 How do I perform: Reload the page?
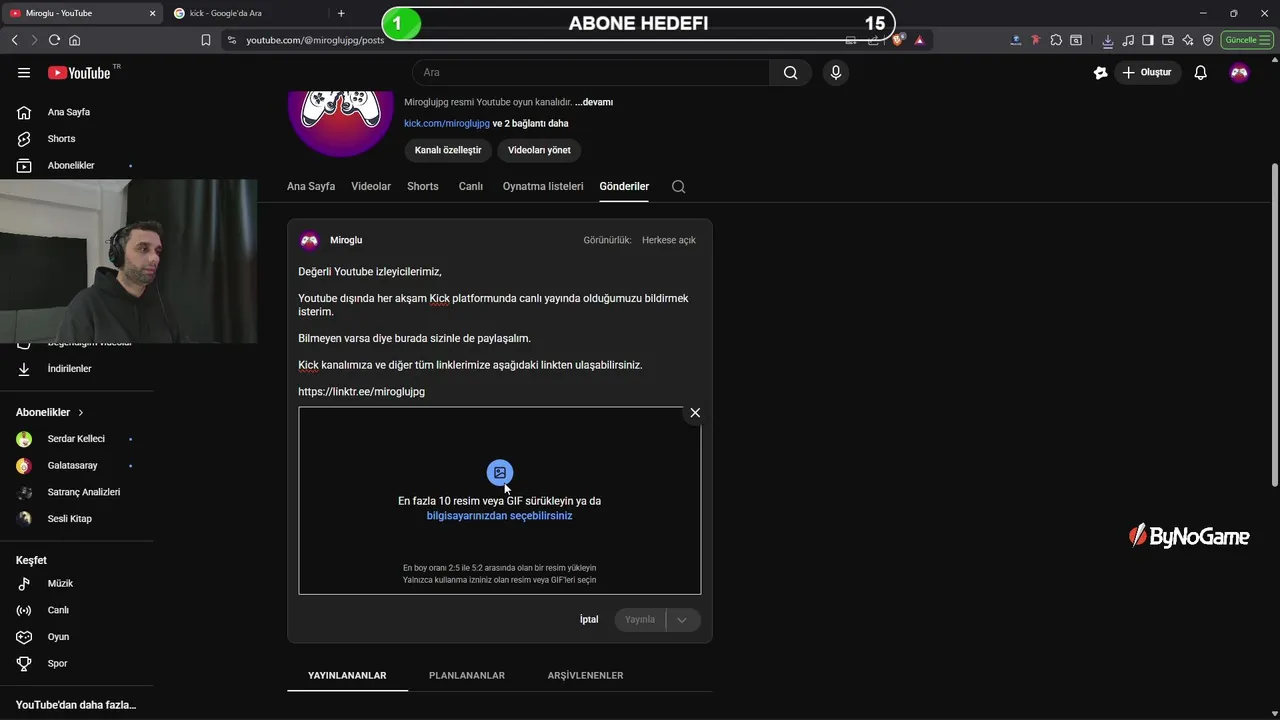(54, 40)
